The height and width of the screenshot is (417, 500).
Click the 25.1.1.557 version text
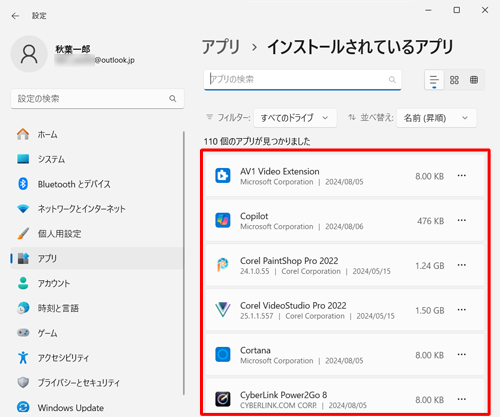[257, 316]
